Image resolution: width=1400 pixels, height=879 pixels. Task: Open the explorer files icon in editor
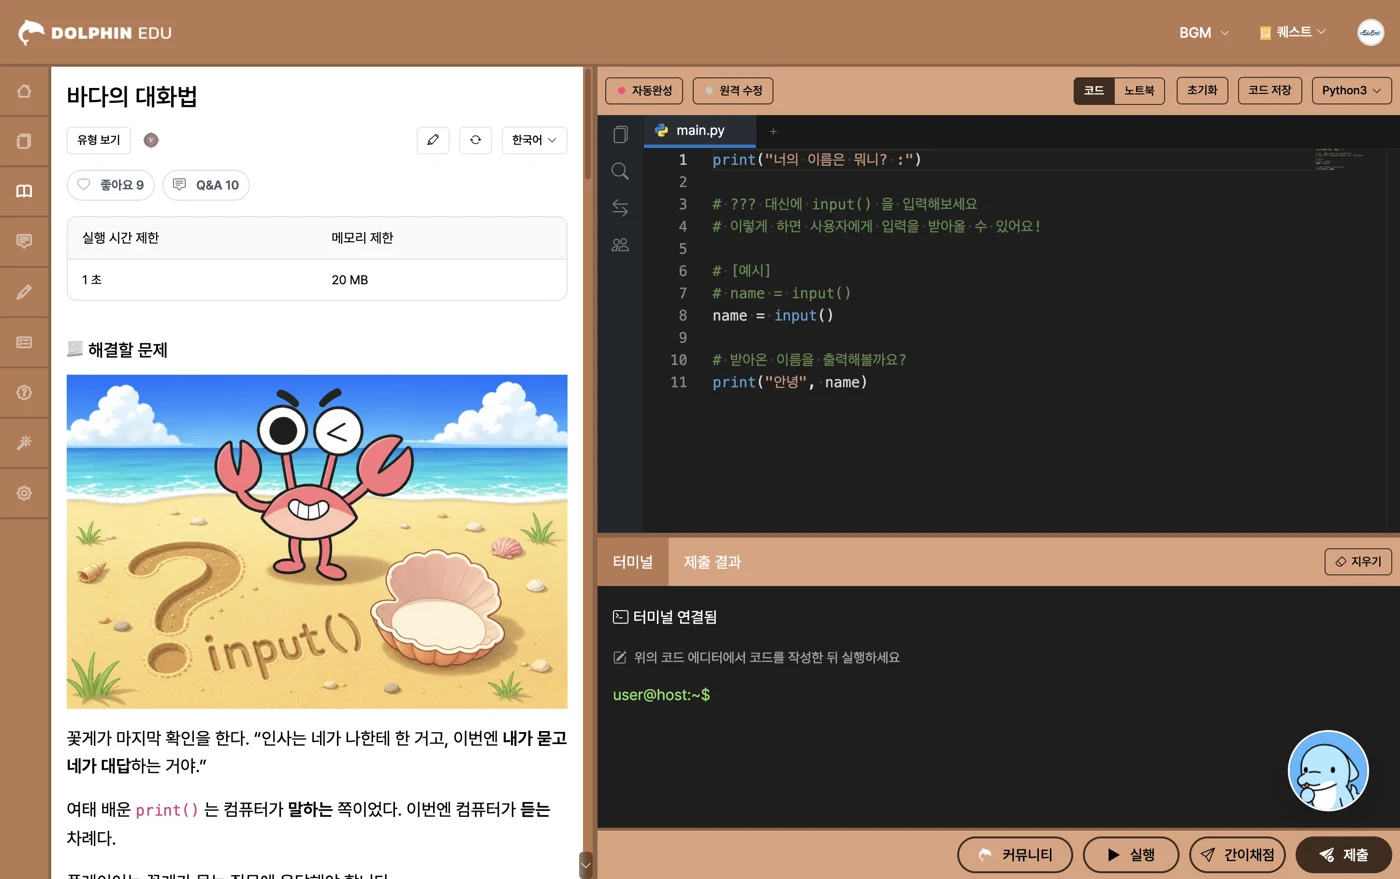pos(620,134)
